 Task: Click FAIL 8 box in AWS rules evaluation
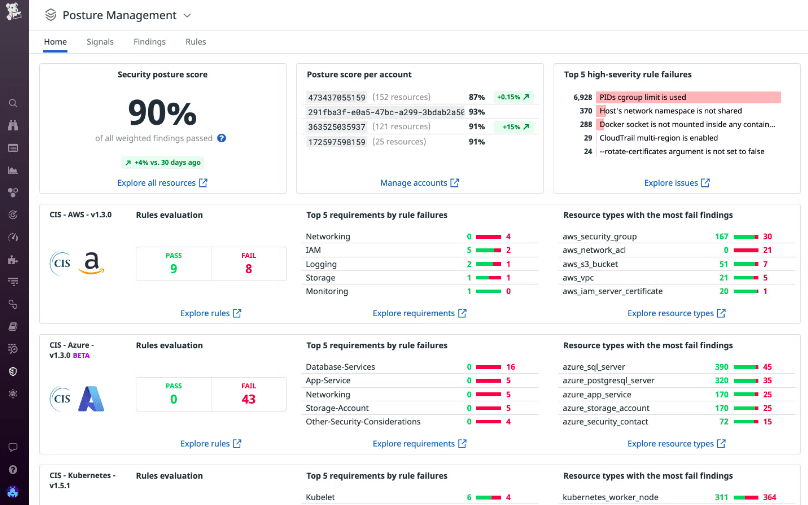click(249, 263)
